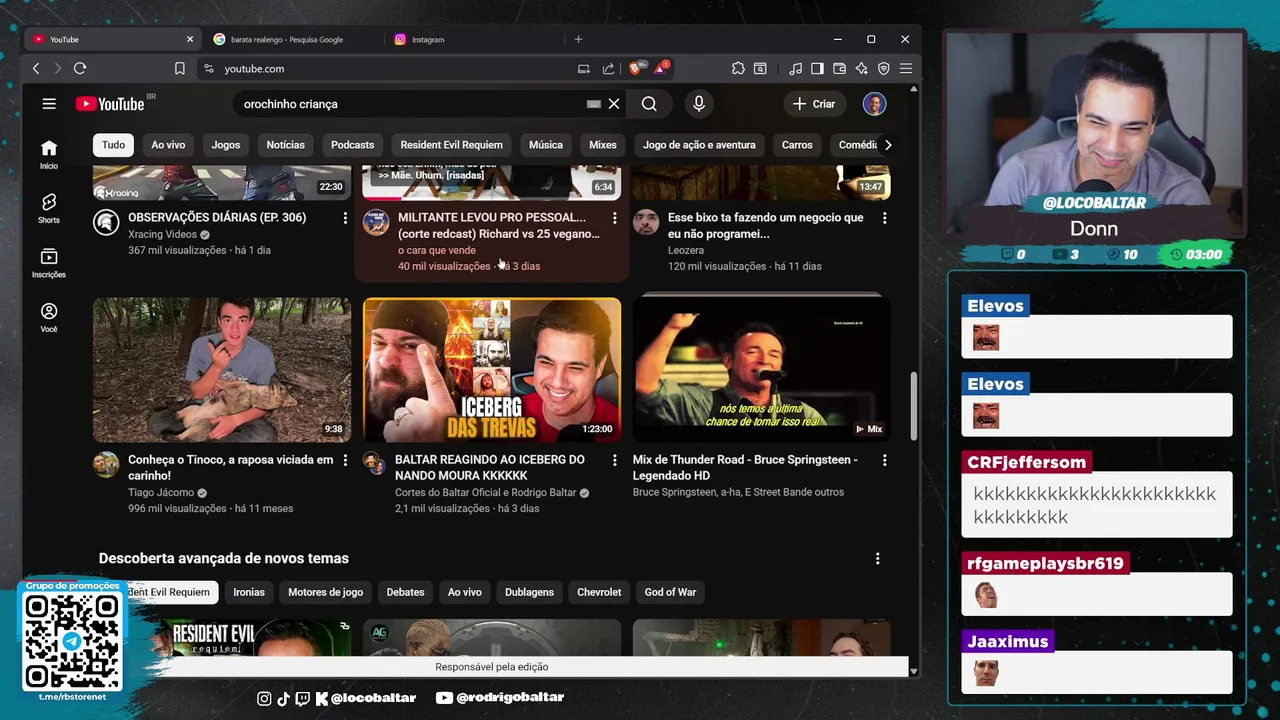
Task: Open options for BALTAR REAGINDO video
Action: point(614,460)
